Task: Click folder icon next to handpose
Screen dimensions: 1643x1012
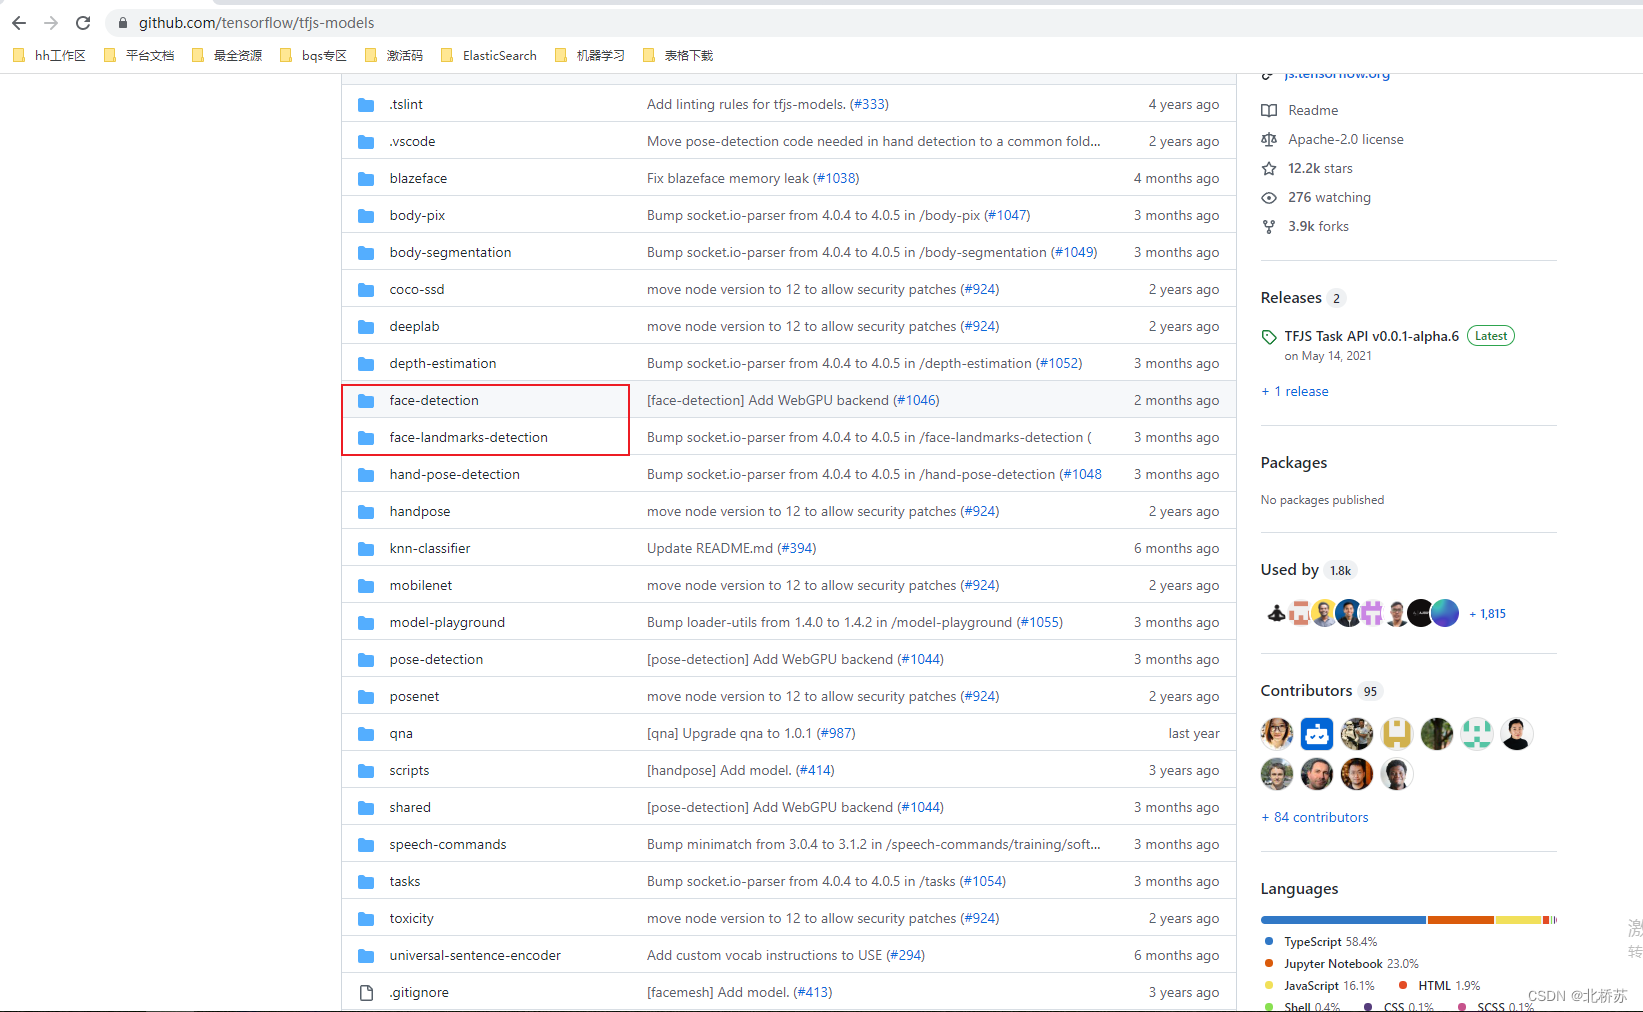Action: point(366,511)
